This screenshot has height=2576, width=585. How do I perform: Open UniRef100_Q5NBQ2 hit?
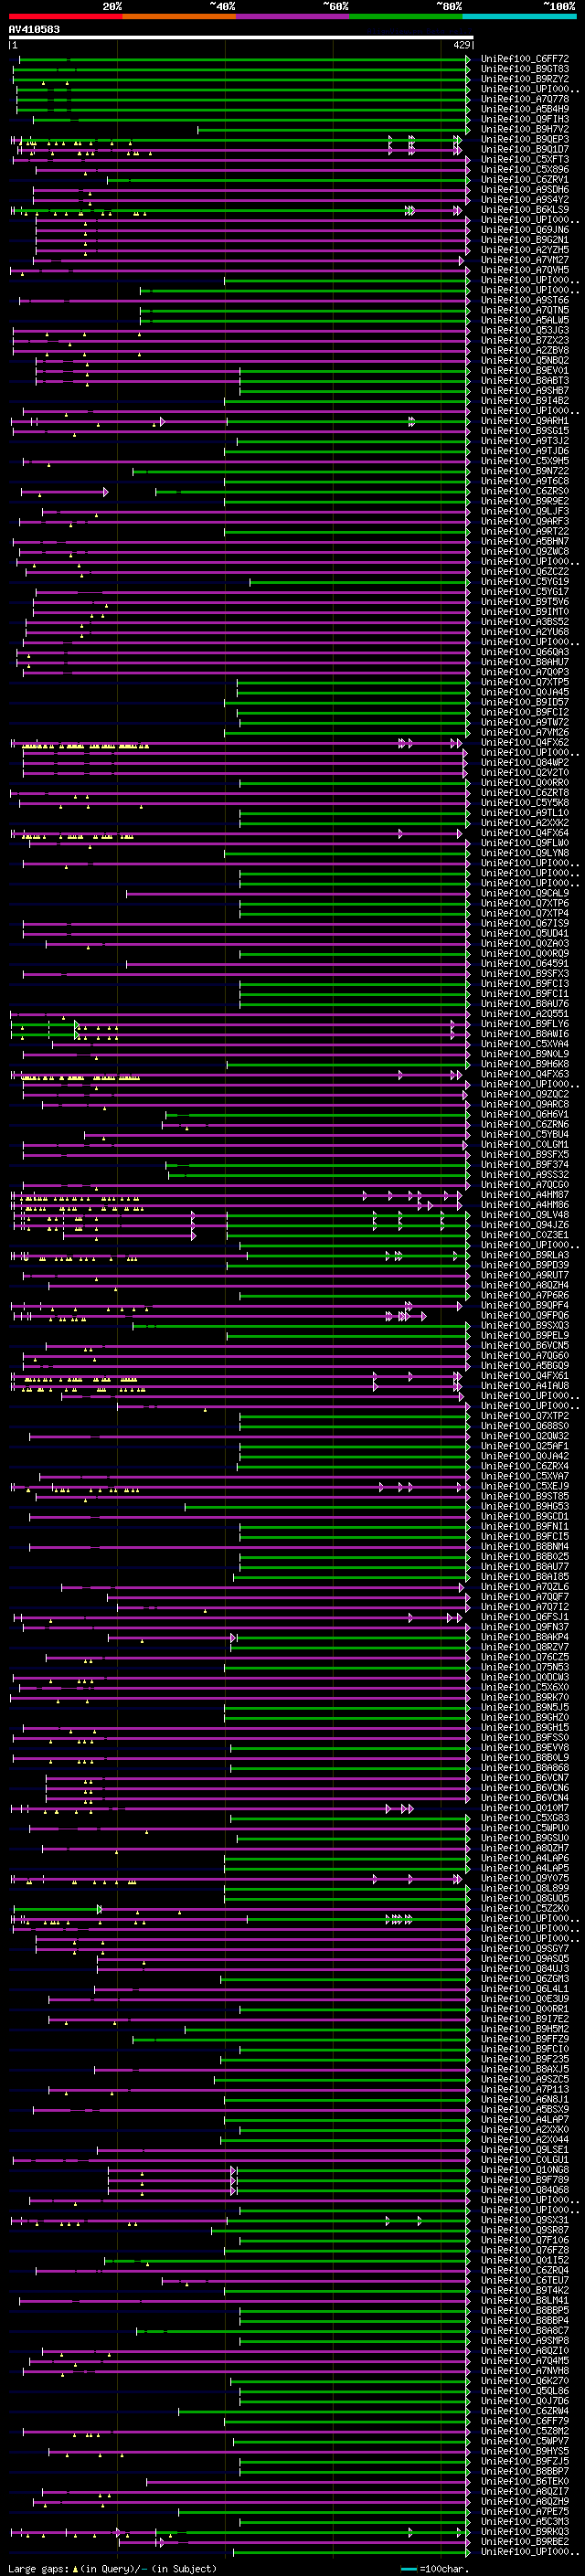[524, 360]
